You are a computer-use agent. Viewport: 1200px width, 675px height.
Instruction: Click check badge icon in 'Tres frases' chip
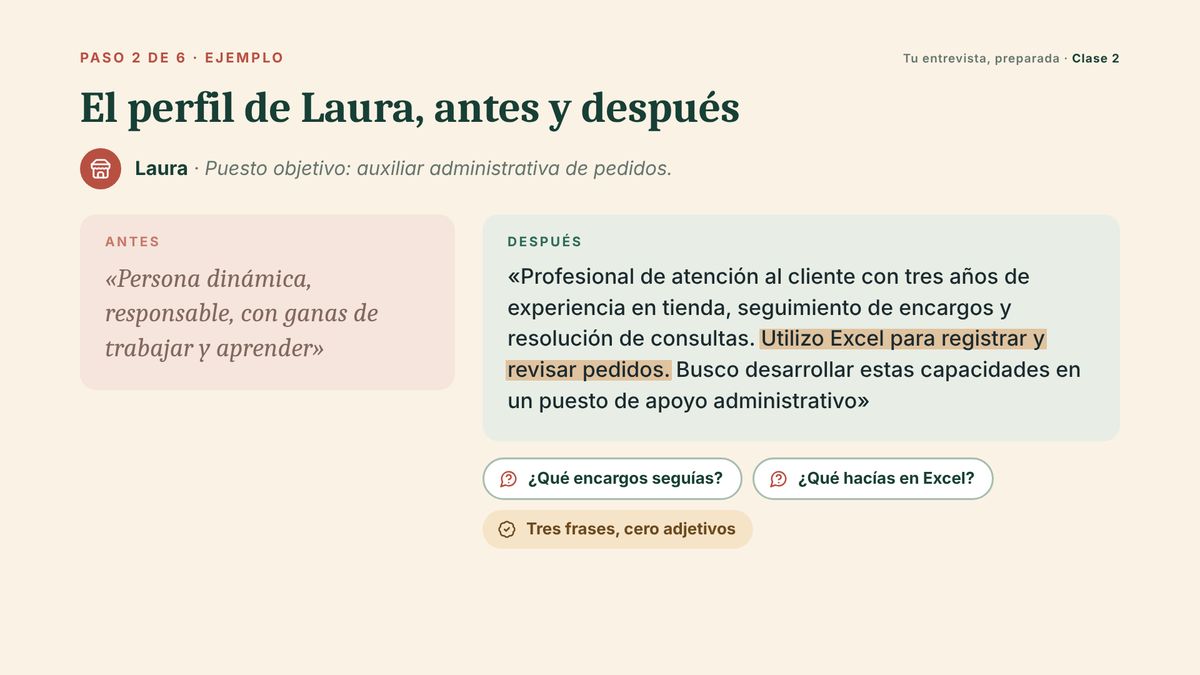[507, 529]
